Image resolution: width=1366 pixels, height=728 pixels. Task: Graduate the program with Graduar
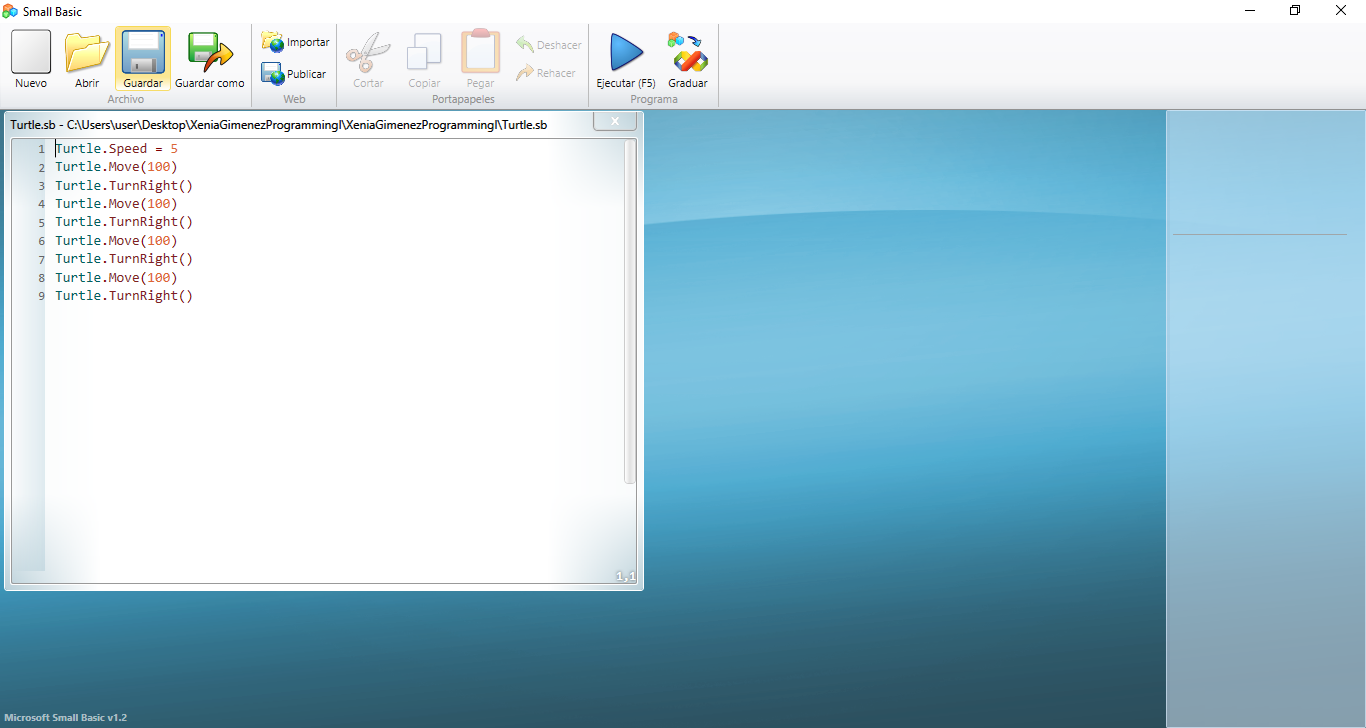coord(687,58)
